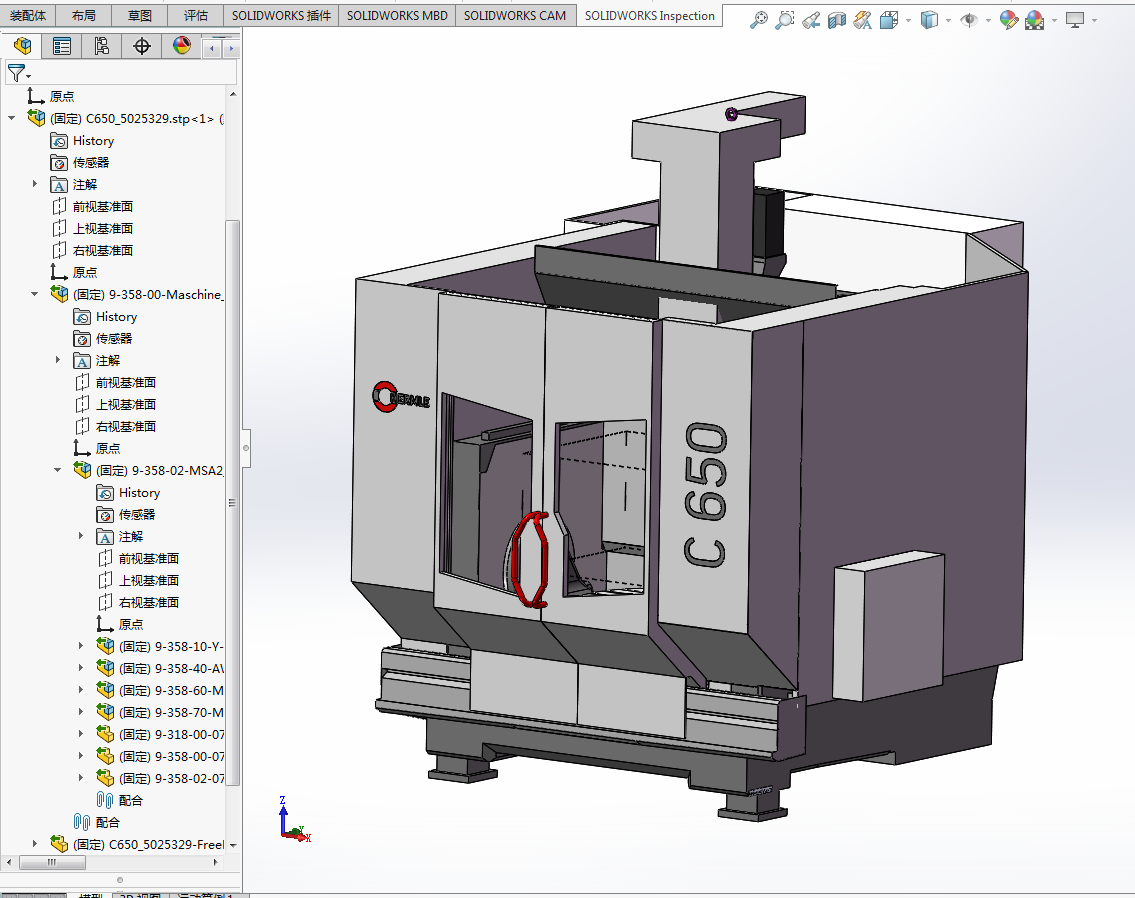Screen dimensions: 1135x898
Task: Switch to the SOLIDWORKS 插件 tab
Action: tap(282, 15)
